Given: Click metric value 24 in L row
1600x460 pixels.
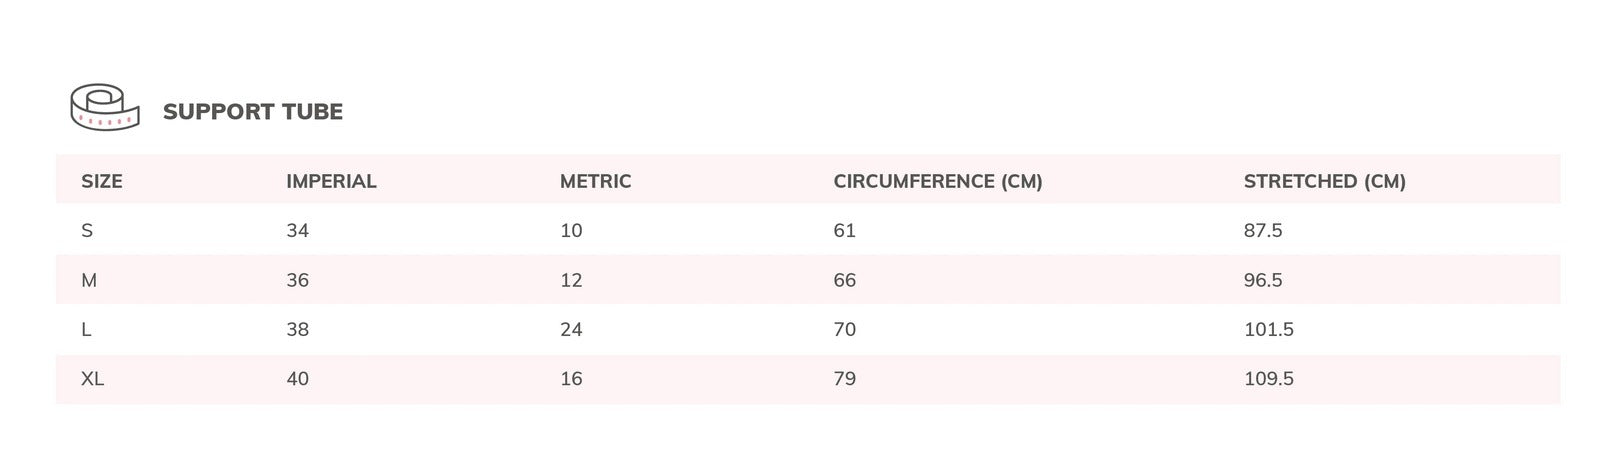Looking at the screenshot, I should [571, 330].
